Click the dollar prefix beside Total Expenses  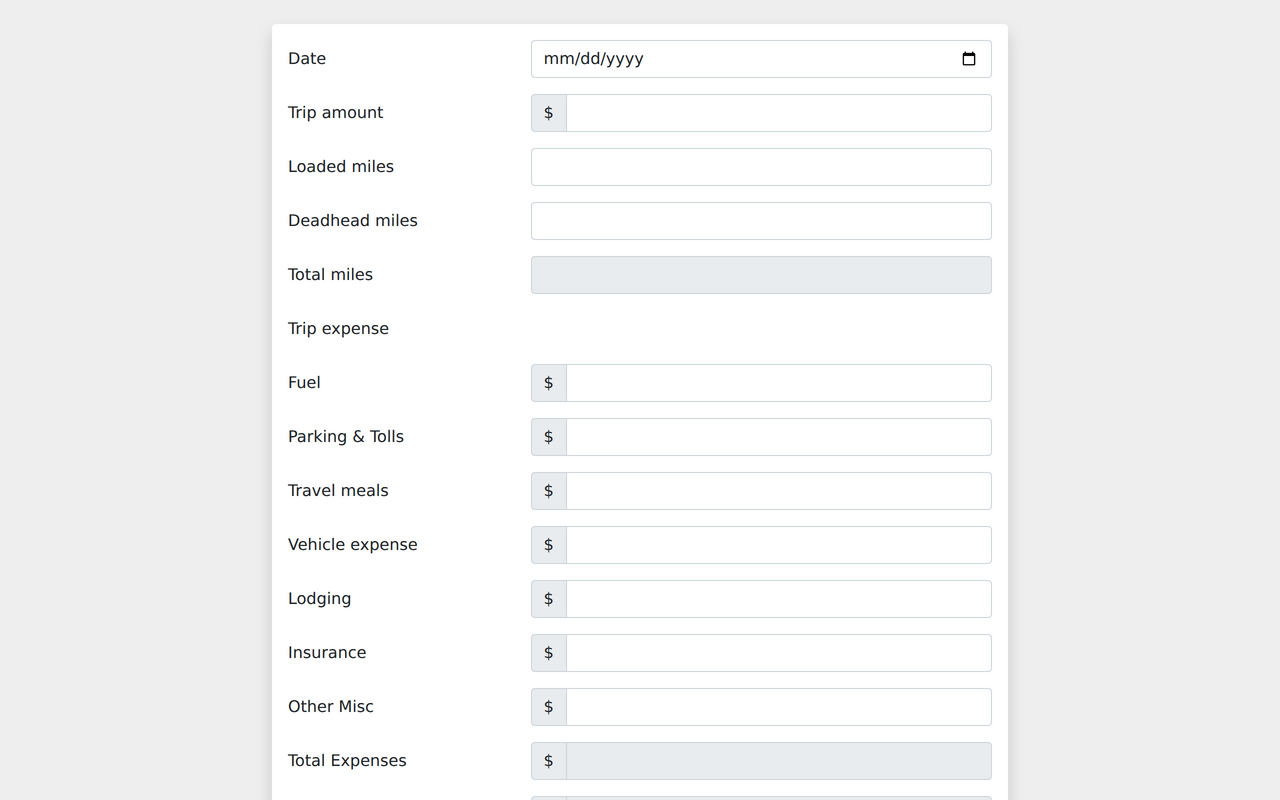(548, 761)
